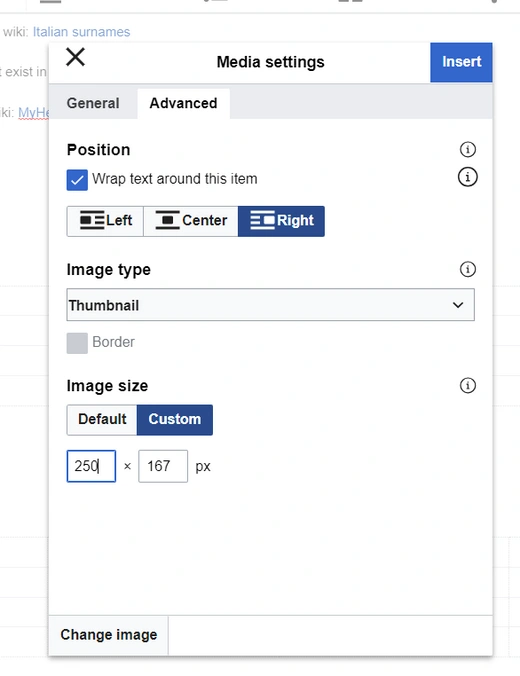Uncheck Wrap text around this item
520x676 pixels.
coord(77,180)
